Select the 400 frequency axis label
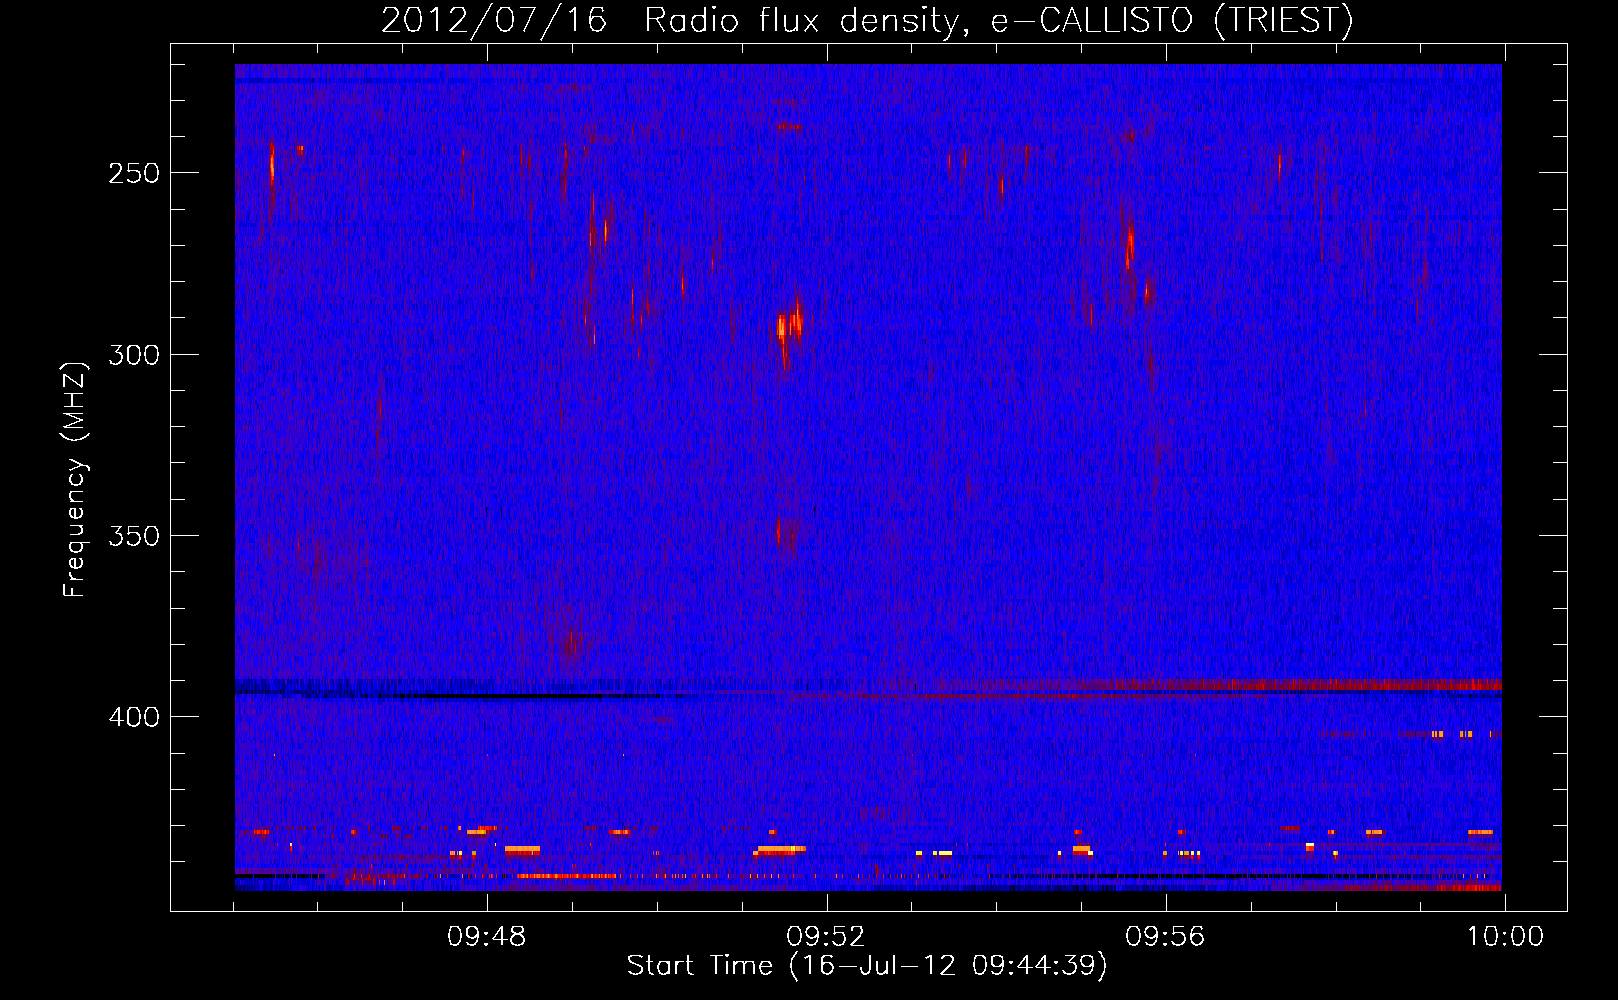Screen dimensions: 1618x1000 (134, 718)
